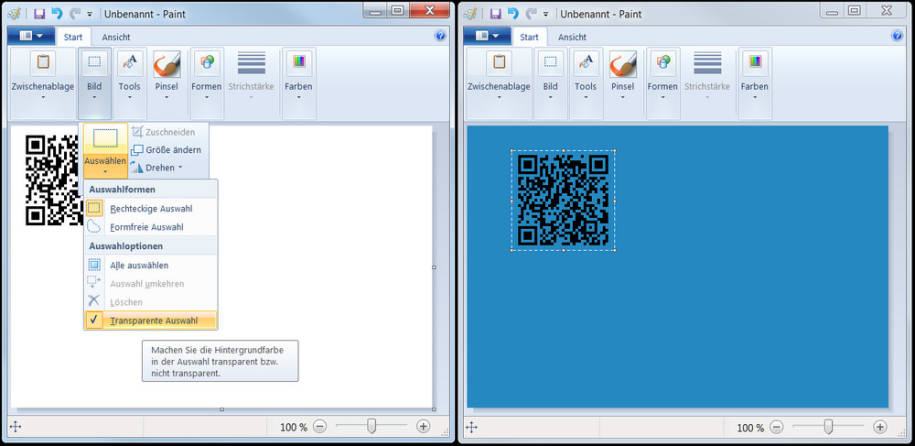Open Paint file menu button in right window
Screen dimensions: 915x446
[x=487, y=36]
